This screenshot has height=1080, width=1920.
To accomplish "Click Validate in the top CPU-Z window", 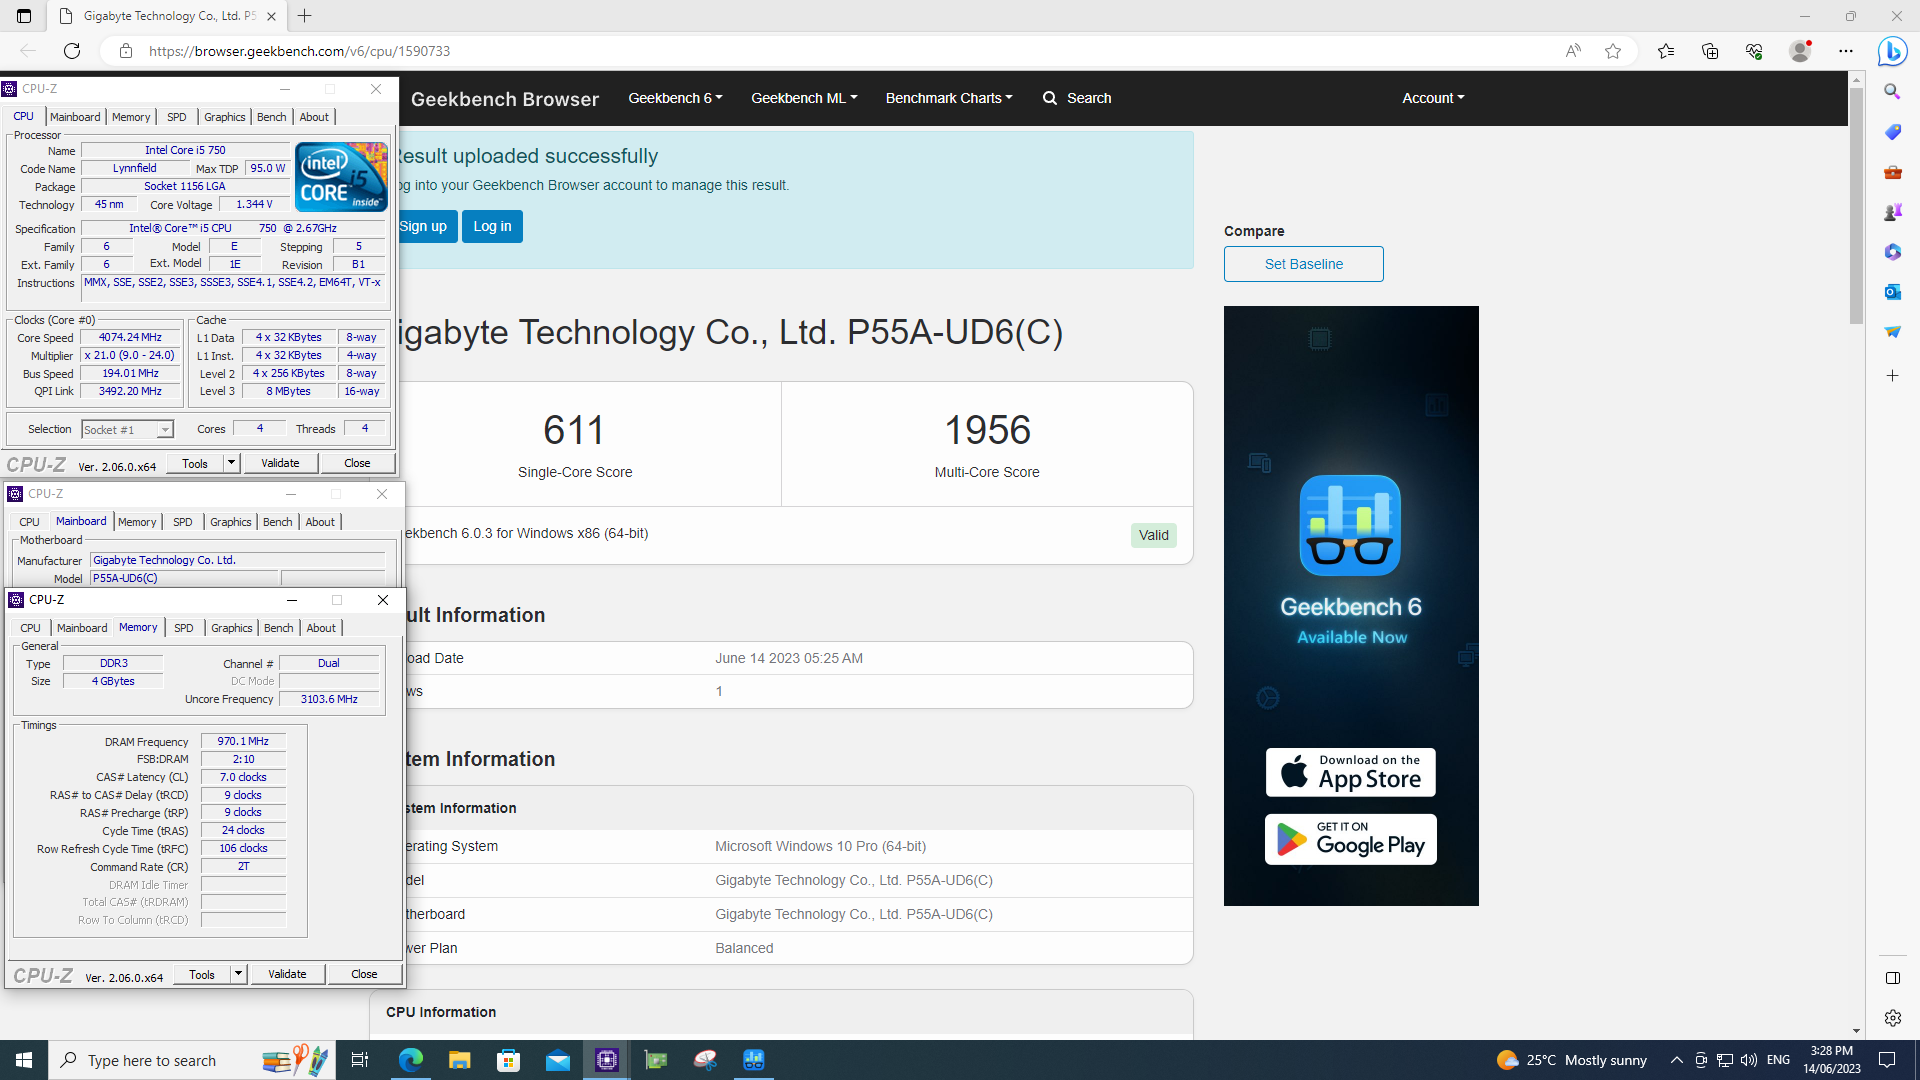I will (x=280, y=463).
